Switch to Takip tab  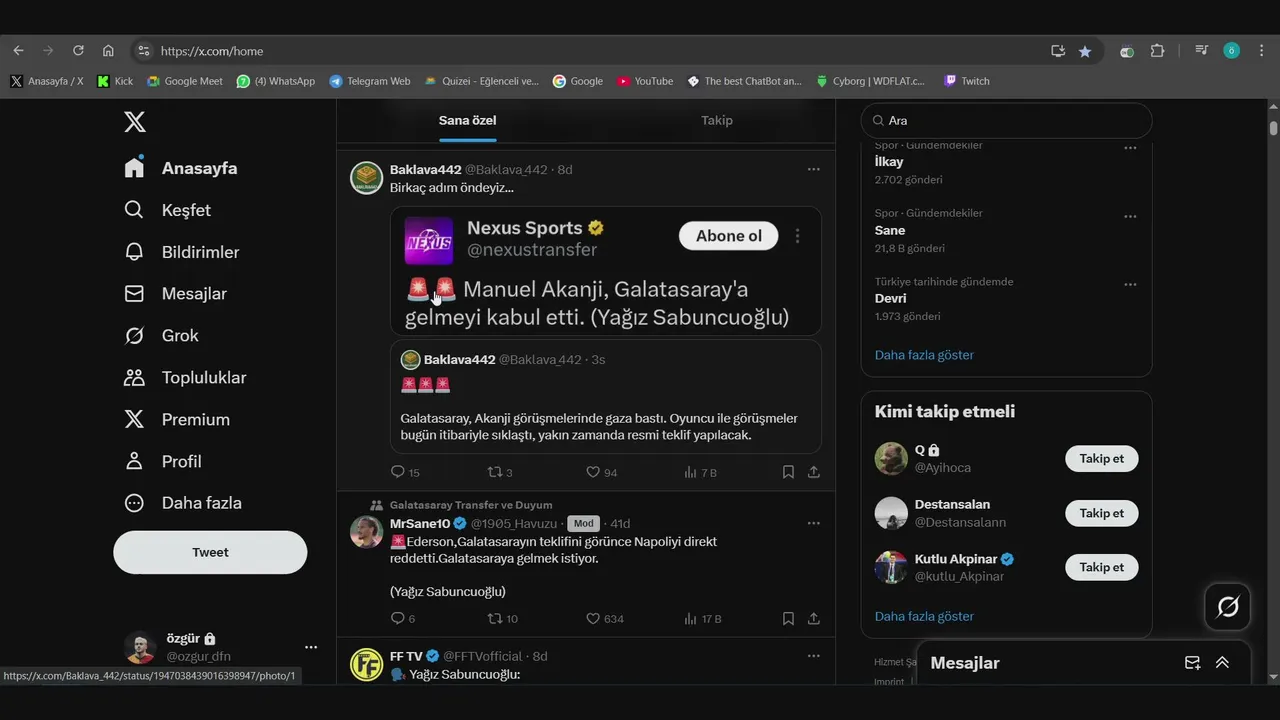tap(717, 120)
